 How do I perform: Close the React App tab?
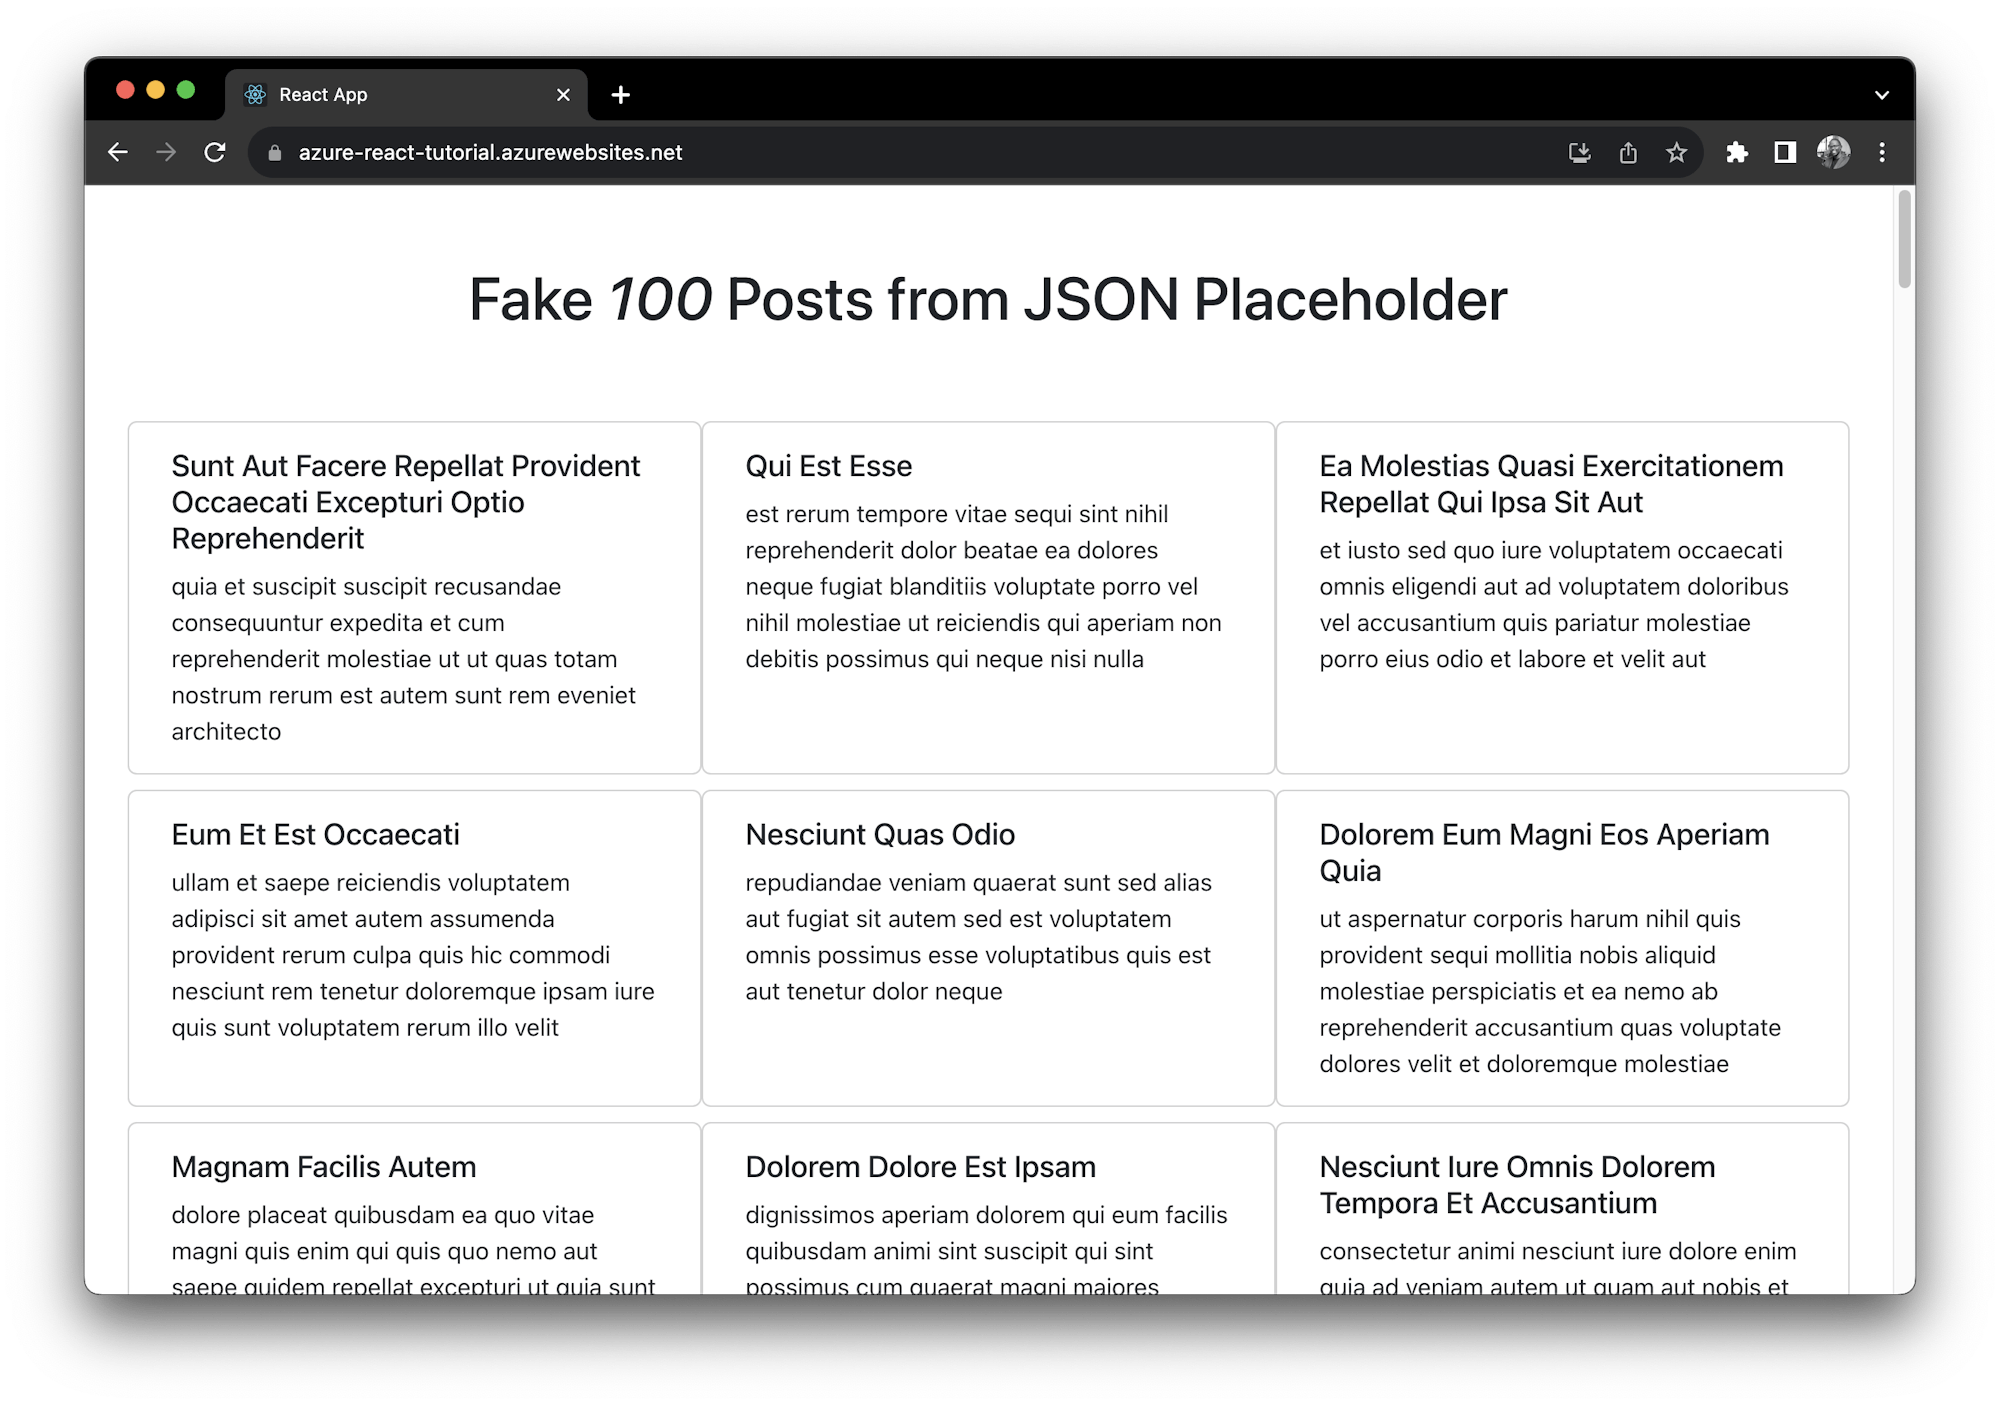pos(563,95)
